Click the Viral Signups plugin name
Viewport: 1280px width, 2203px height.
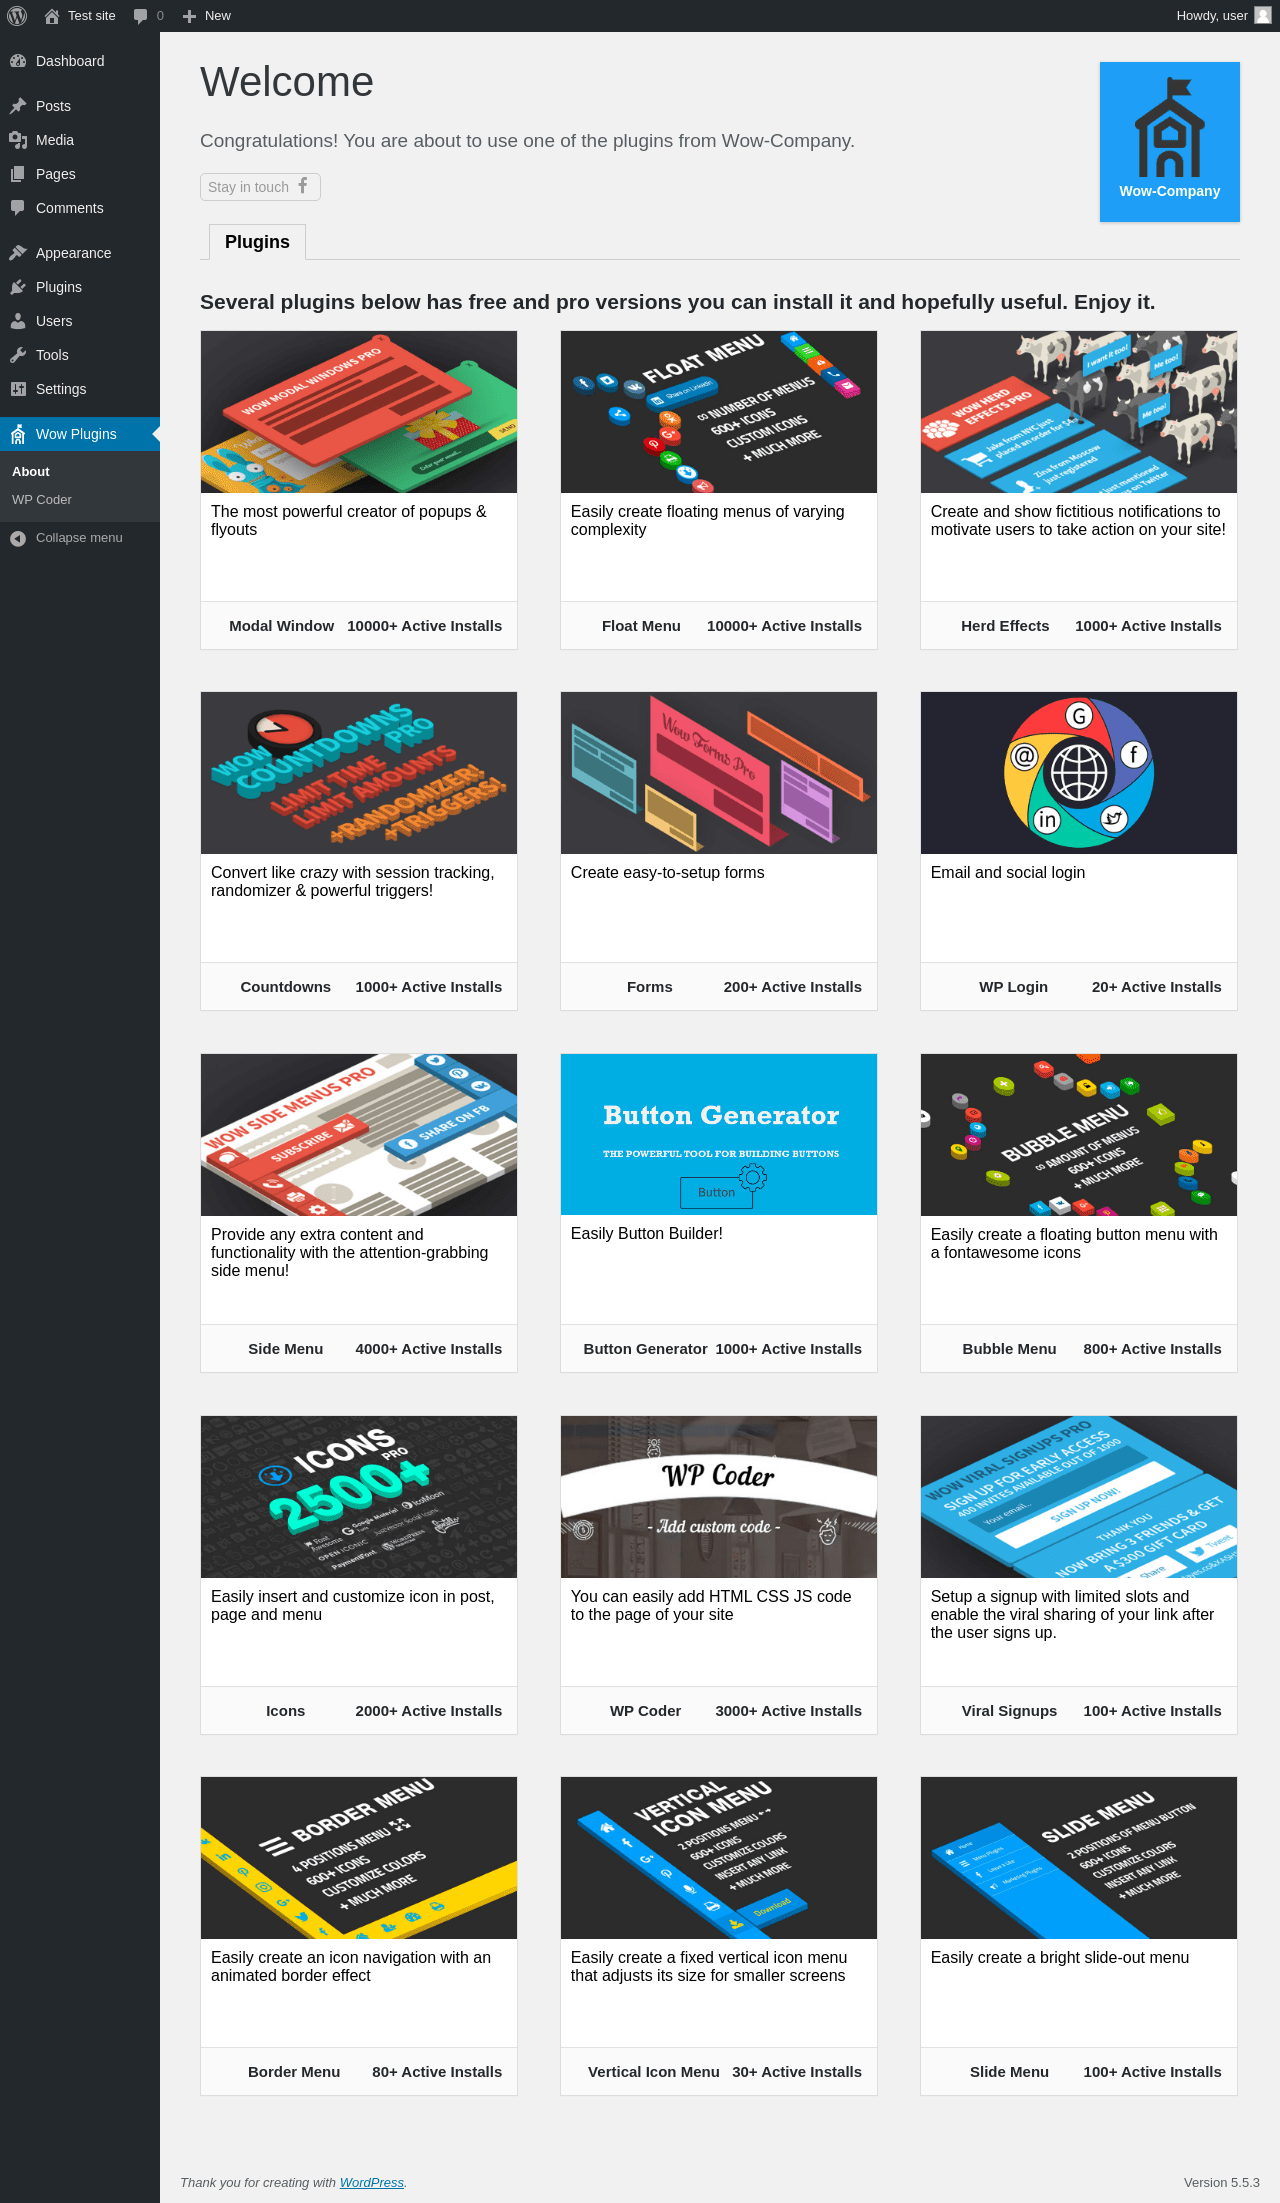[1009, 1711]
